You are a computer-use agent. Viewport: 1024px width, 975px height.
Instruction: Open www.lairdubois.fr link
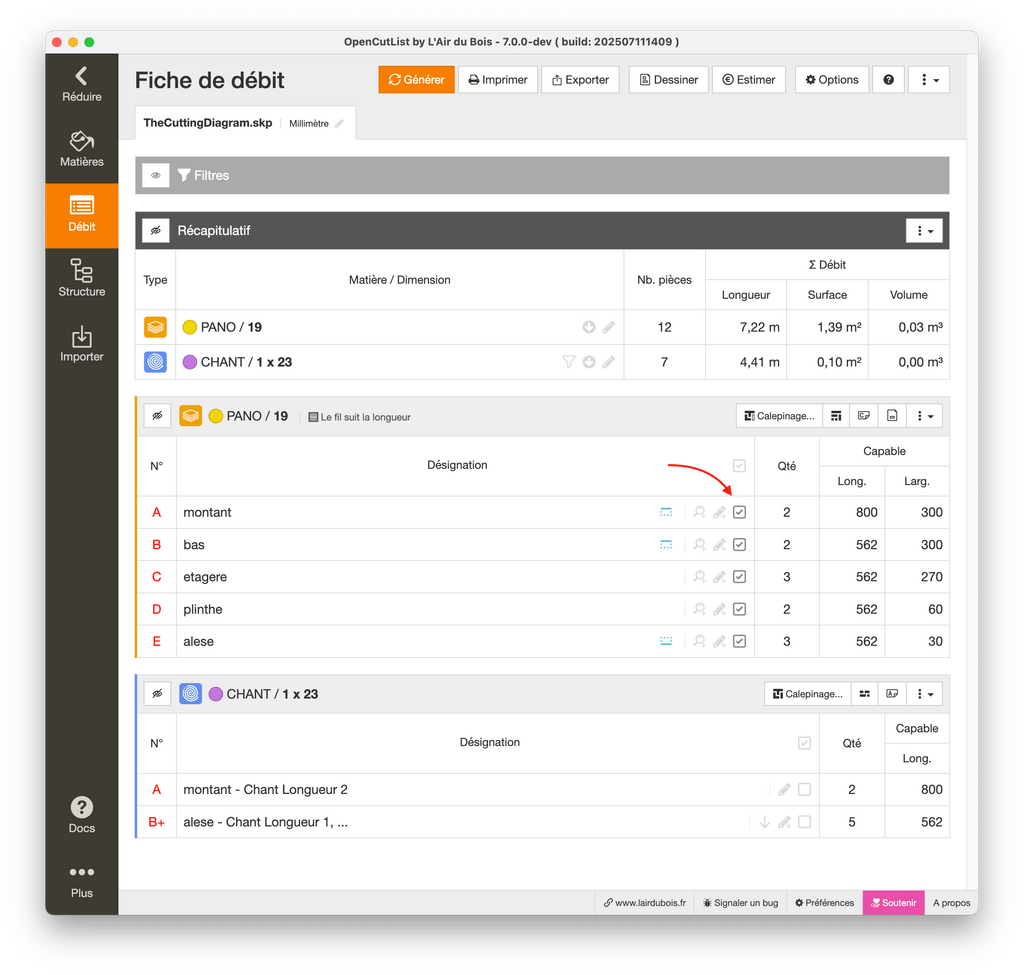(x=645, y=903)
